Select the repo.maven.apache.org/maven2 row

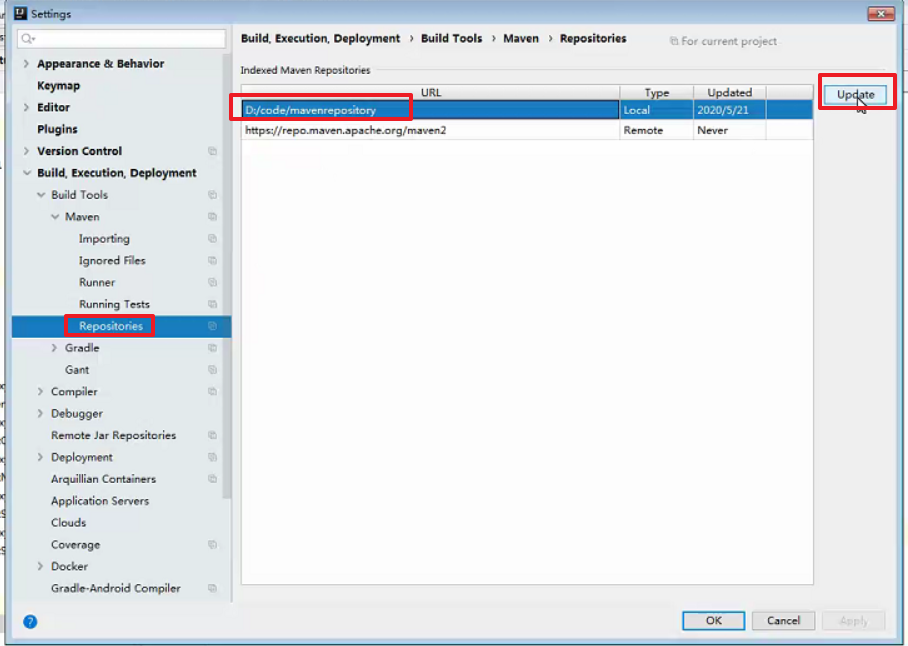527,130
